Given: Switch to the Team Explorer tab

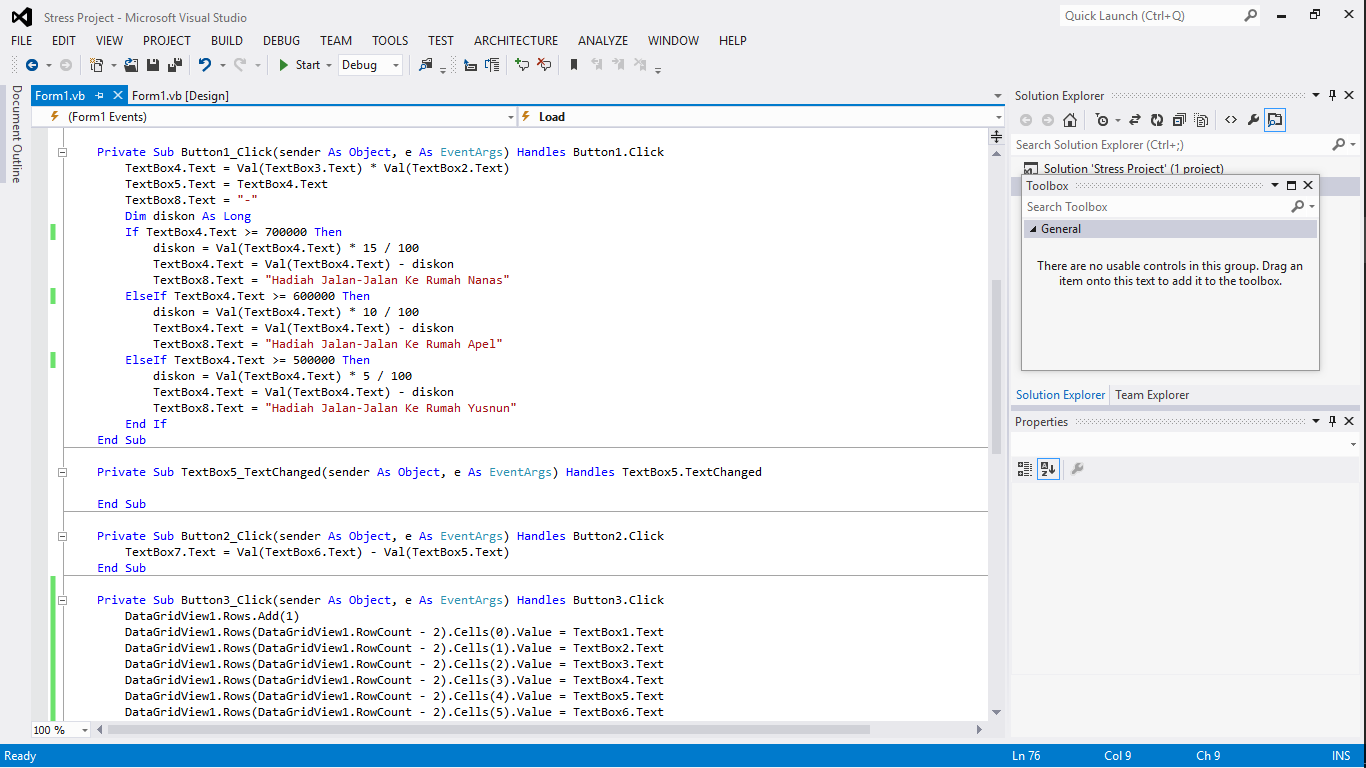Looking at the screenshot, I should coord(1152,395).
